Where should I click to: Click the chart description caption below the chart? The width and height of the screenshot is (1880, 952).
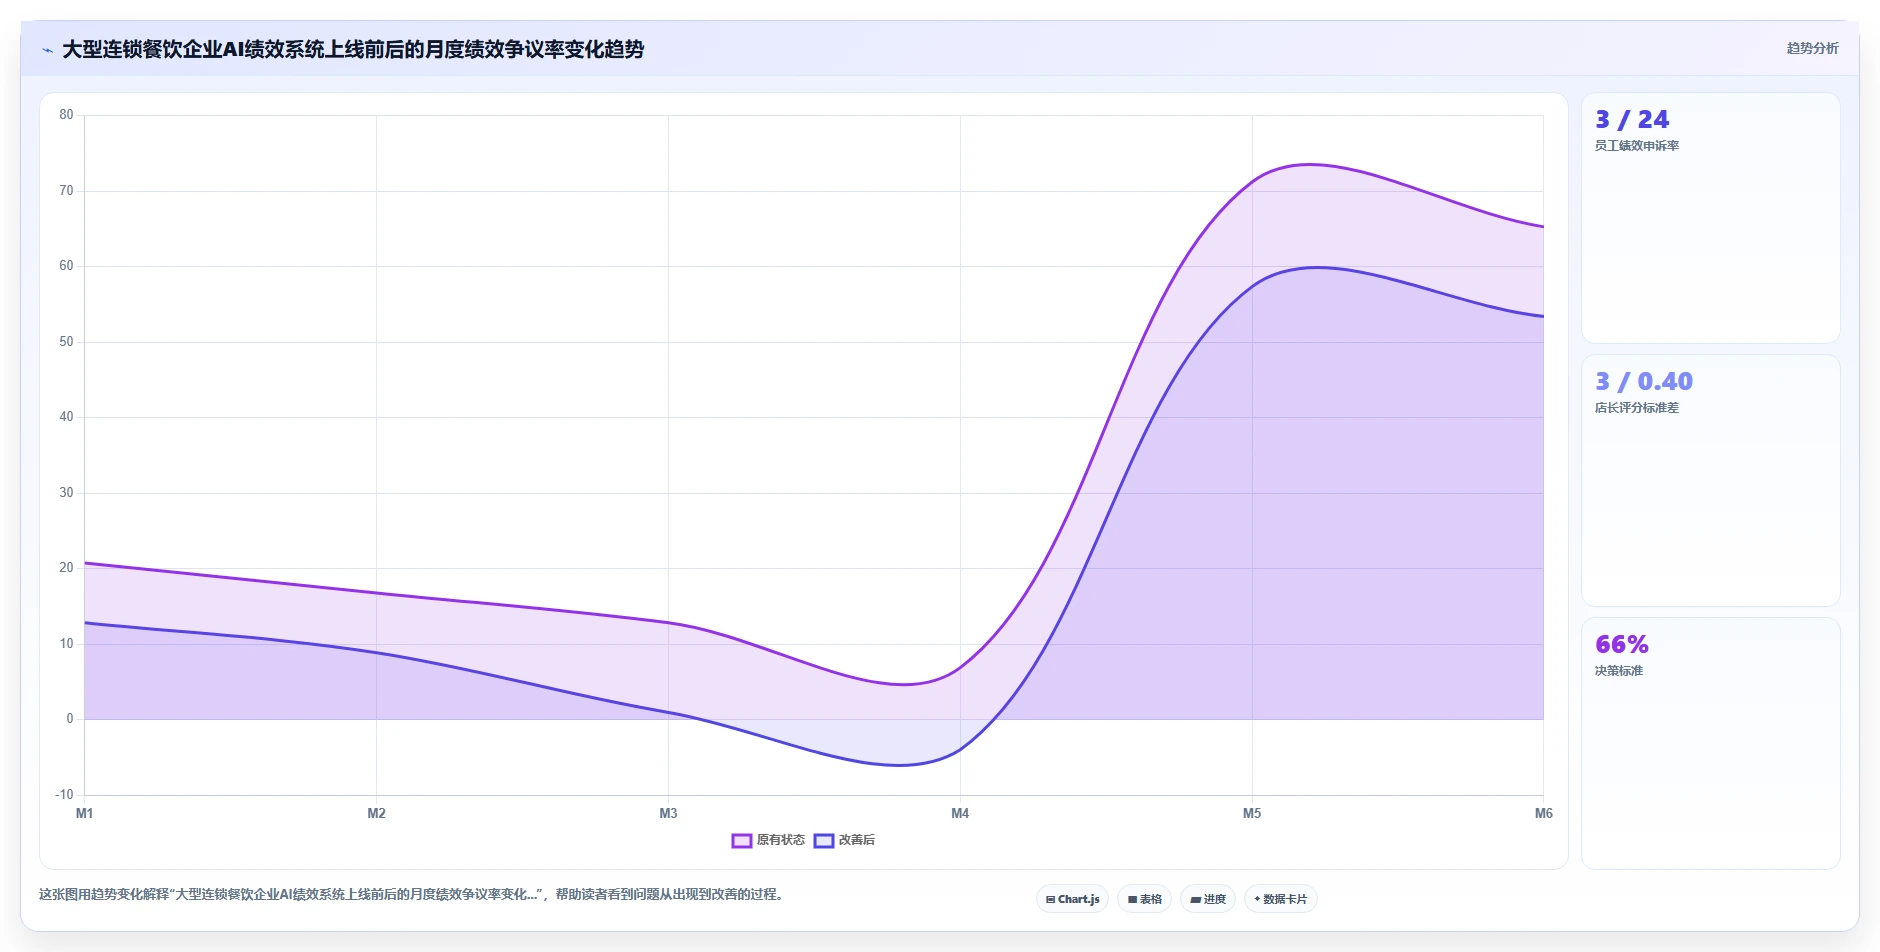(411, 894)
